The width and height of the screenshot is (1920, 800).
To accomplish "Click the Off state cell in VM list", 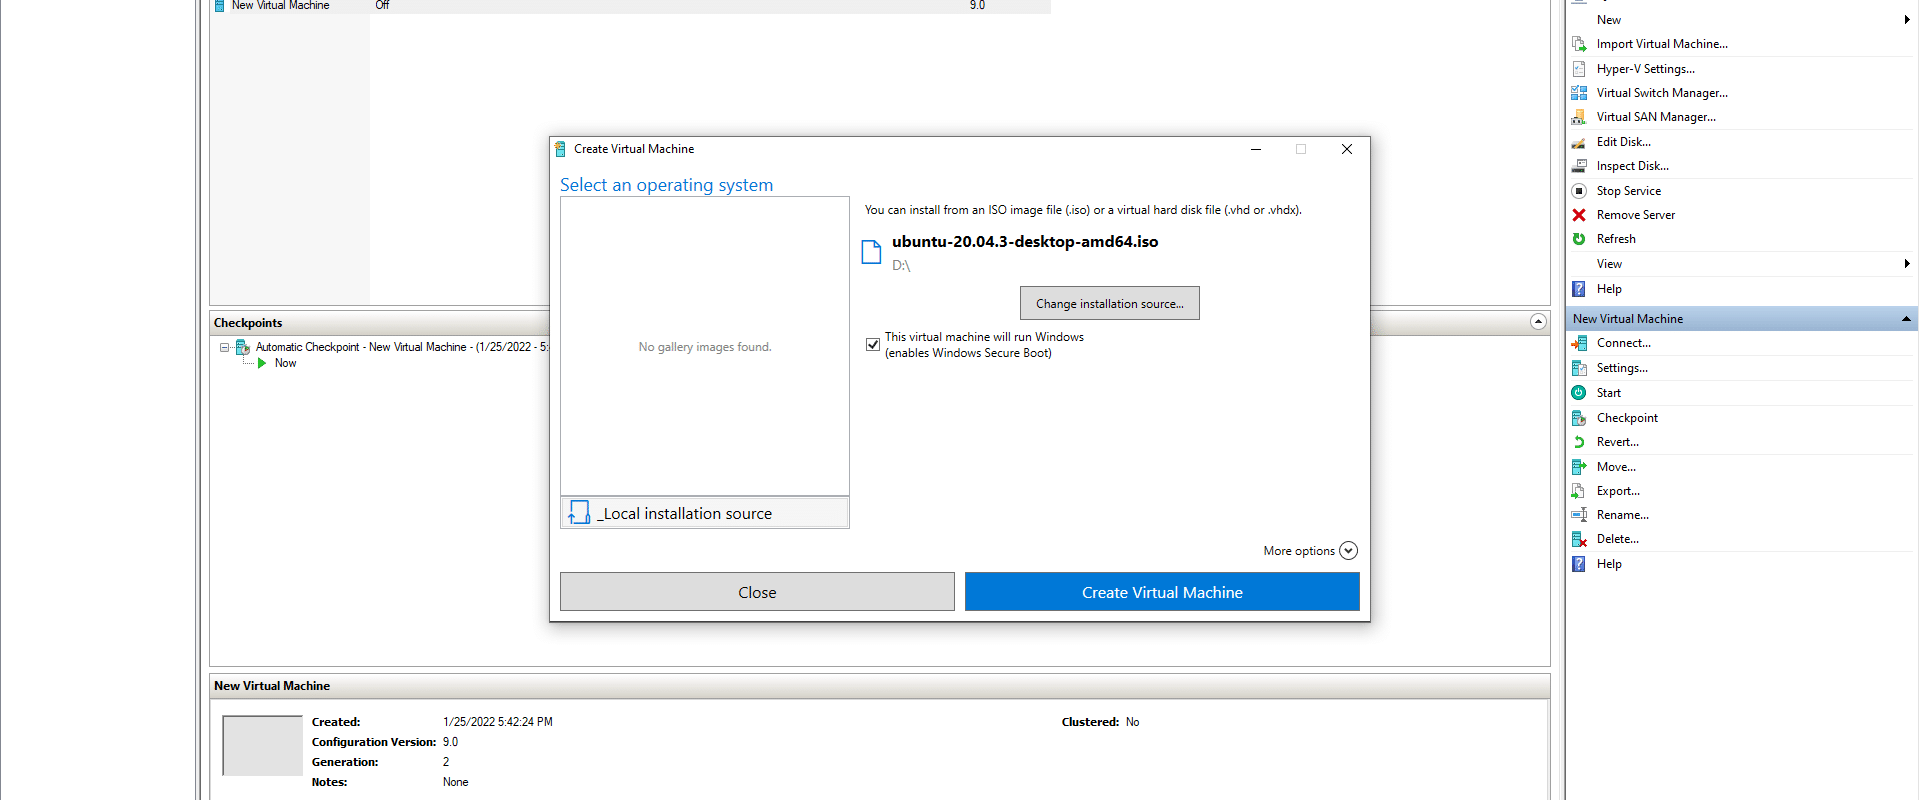I will [382, 6].
